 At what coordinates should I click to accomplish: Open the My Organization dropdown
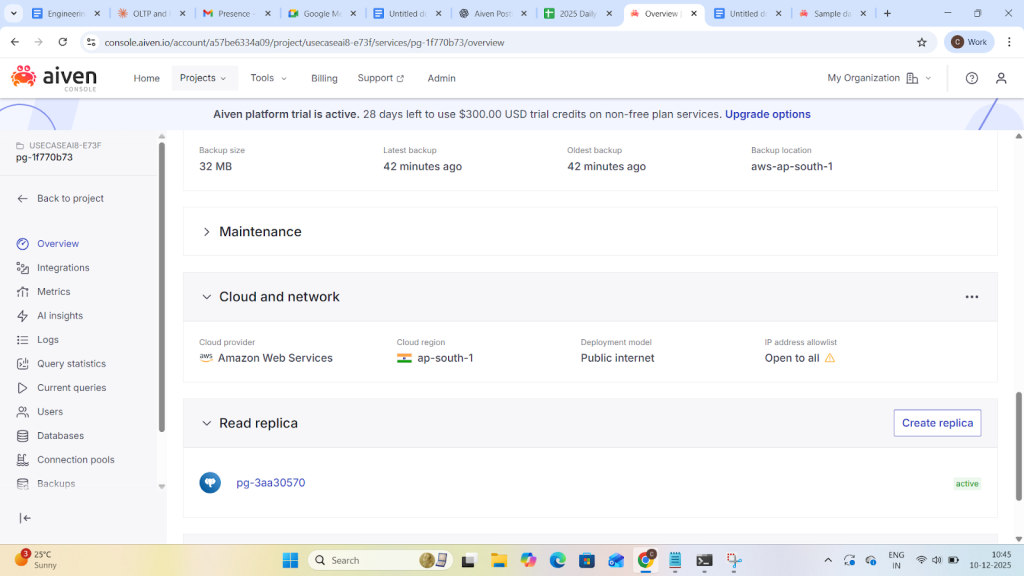(x=878, y=78)
